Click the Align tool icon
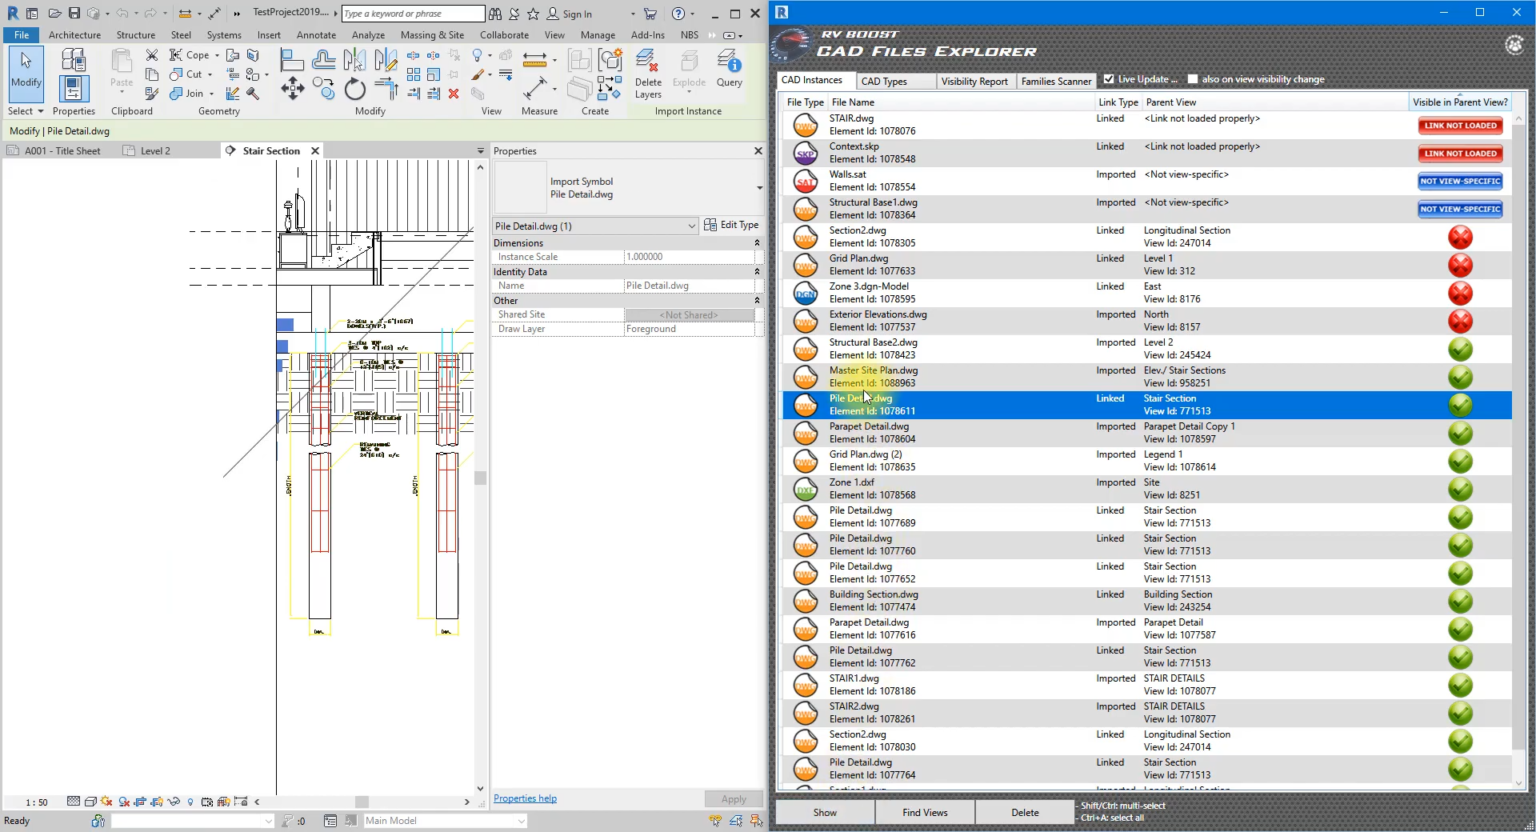This screenshot has height=832, width=1536. [x=292, y=59]
